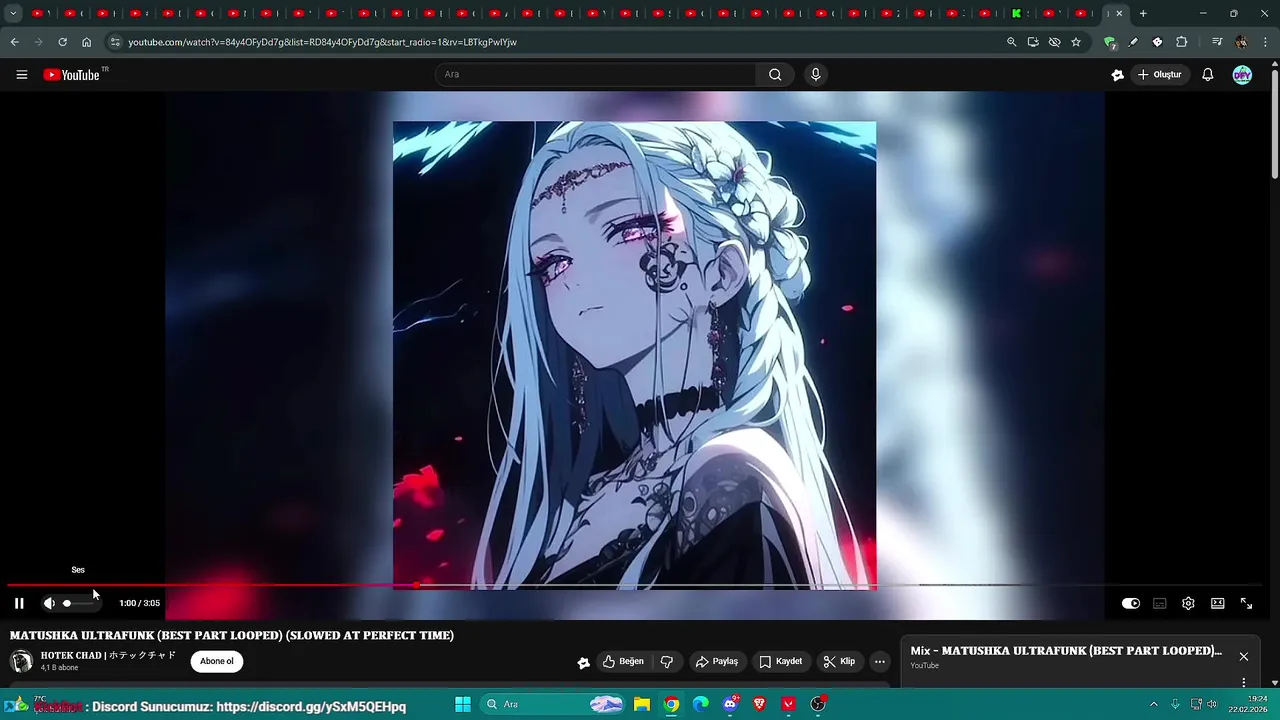Screen dimensions: 1280x720
Task: Open more actions three-dot menu
Action: (x=879, y=661)
